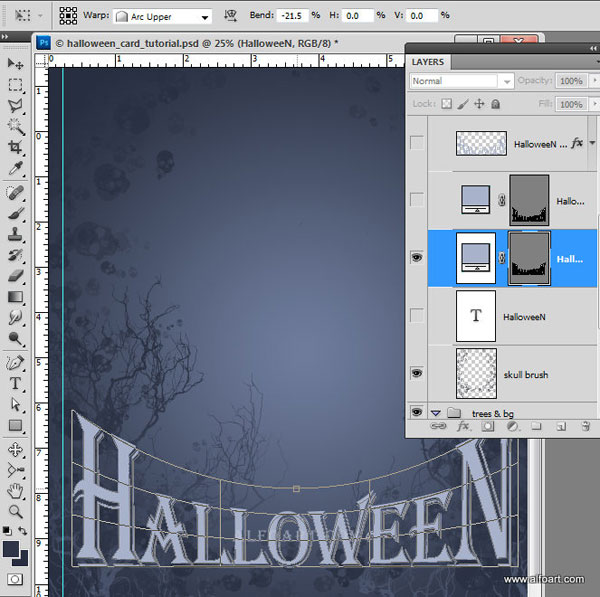Screen dimensions: 600x597
Task: Select the Crop tool
Action: point(15,147)
